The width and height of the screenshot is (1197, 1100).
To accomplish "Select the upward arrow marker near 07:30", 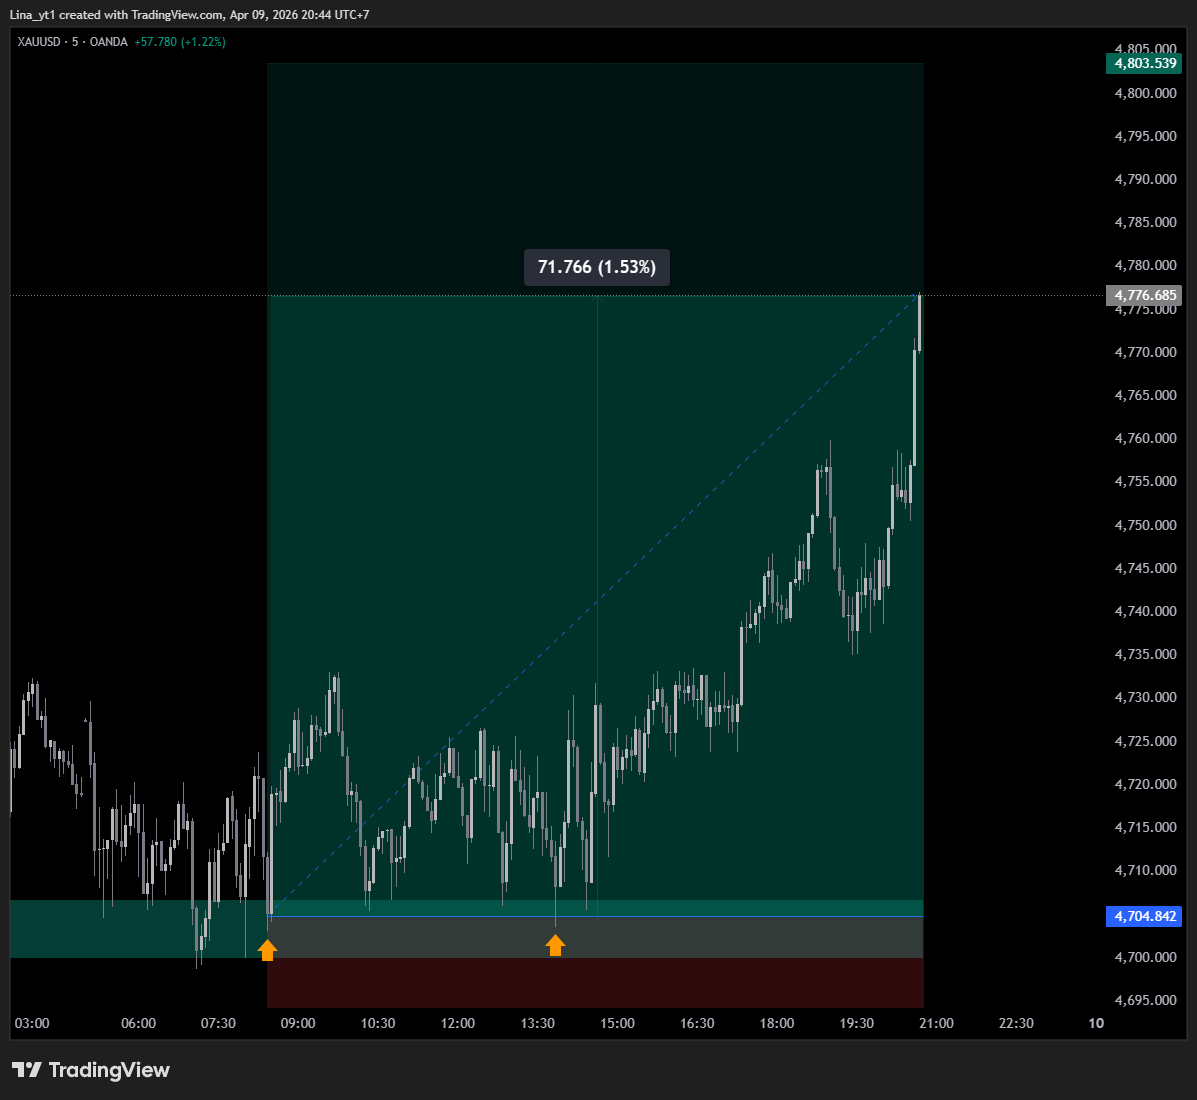I will click(x=267, y=948).
